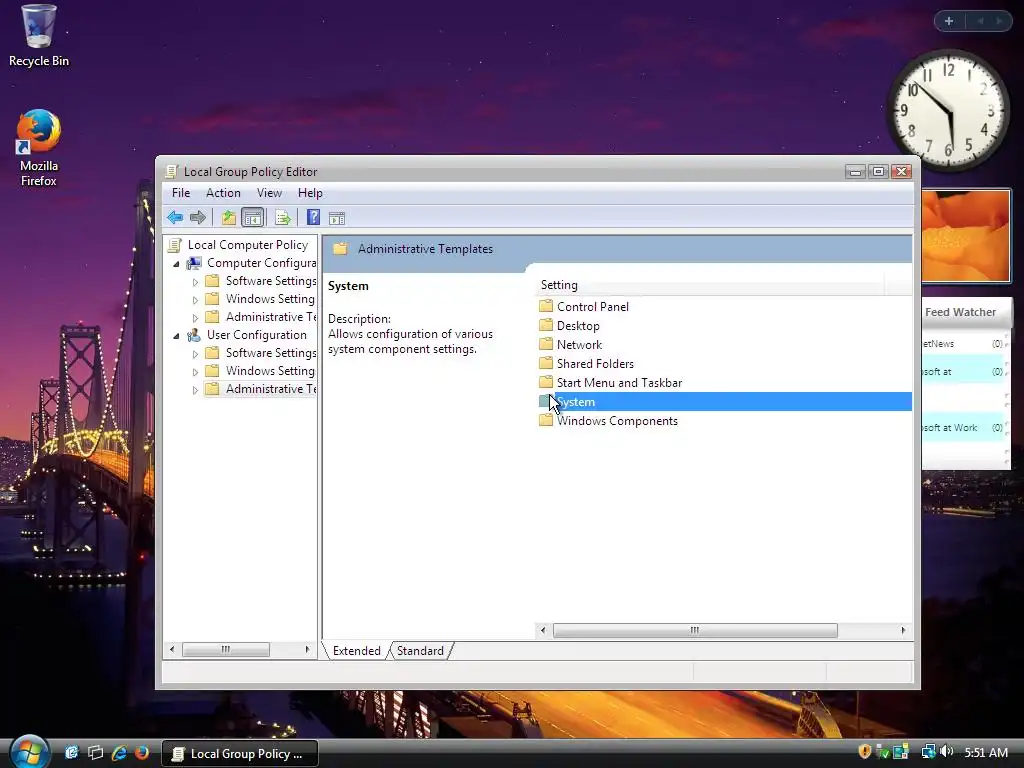Screen dimensions: 1024x768
Task: Launch Internet Explorer from quick launch
Action: [119, 752]
